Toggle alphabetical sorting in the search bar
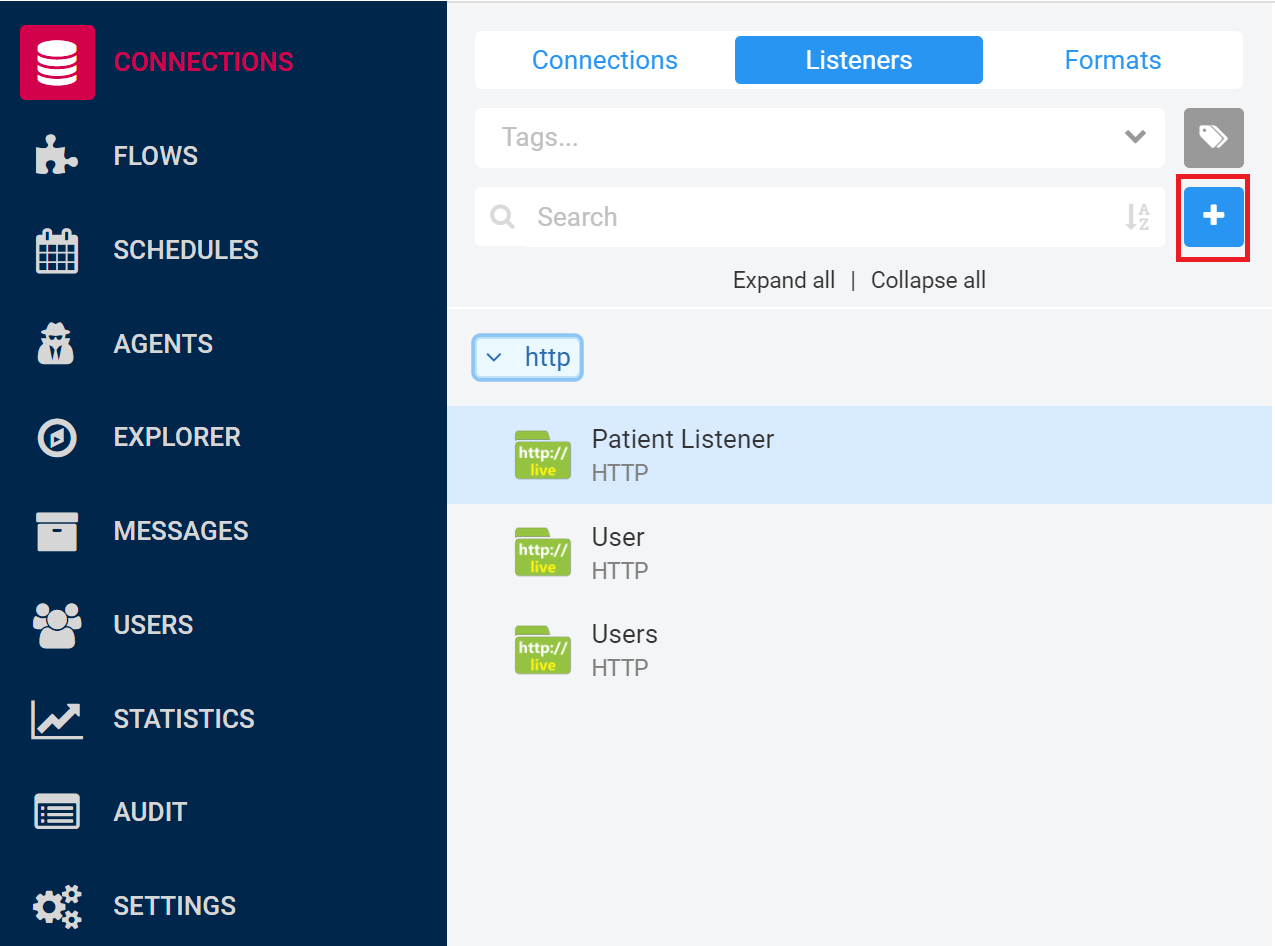1275x946 pixels. tap(1138, 216)
